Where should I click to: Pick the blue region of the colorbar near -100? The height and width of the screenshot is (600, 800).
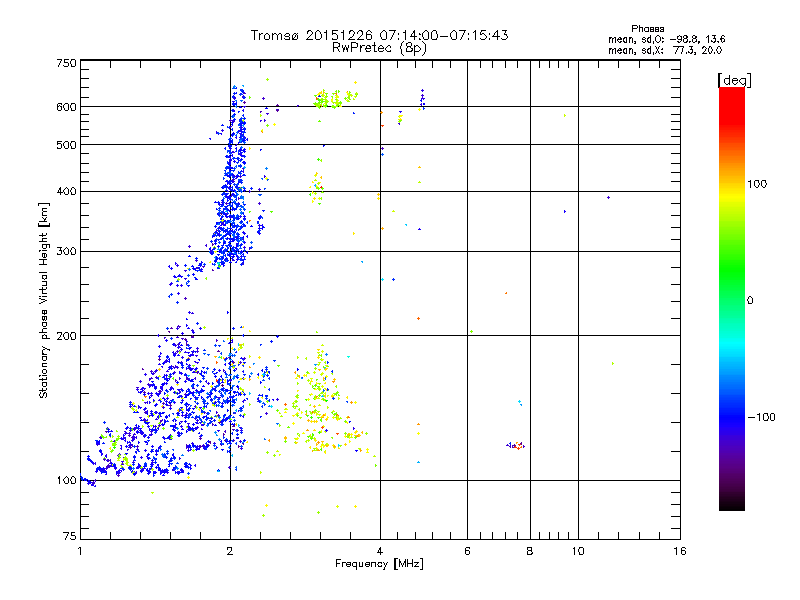pyautogui.click(x=732, y=416)
